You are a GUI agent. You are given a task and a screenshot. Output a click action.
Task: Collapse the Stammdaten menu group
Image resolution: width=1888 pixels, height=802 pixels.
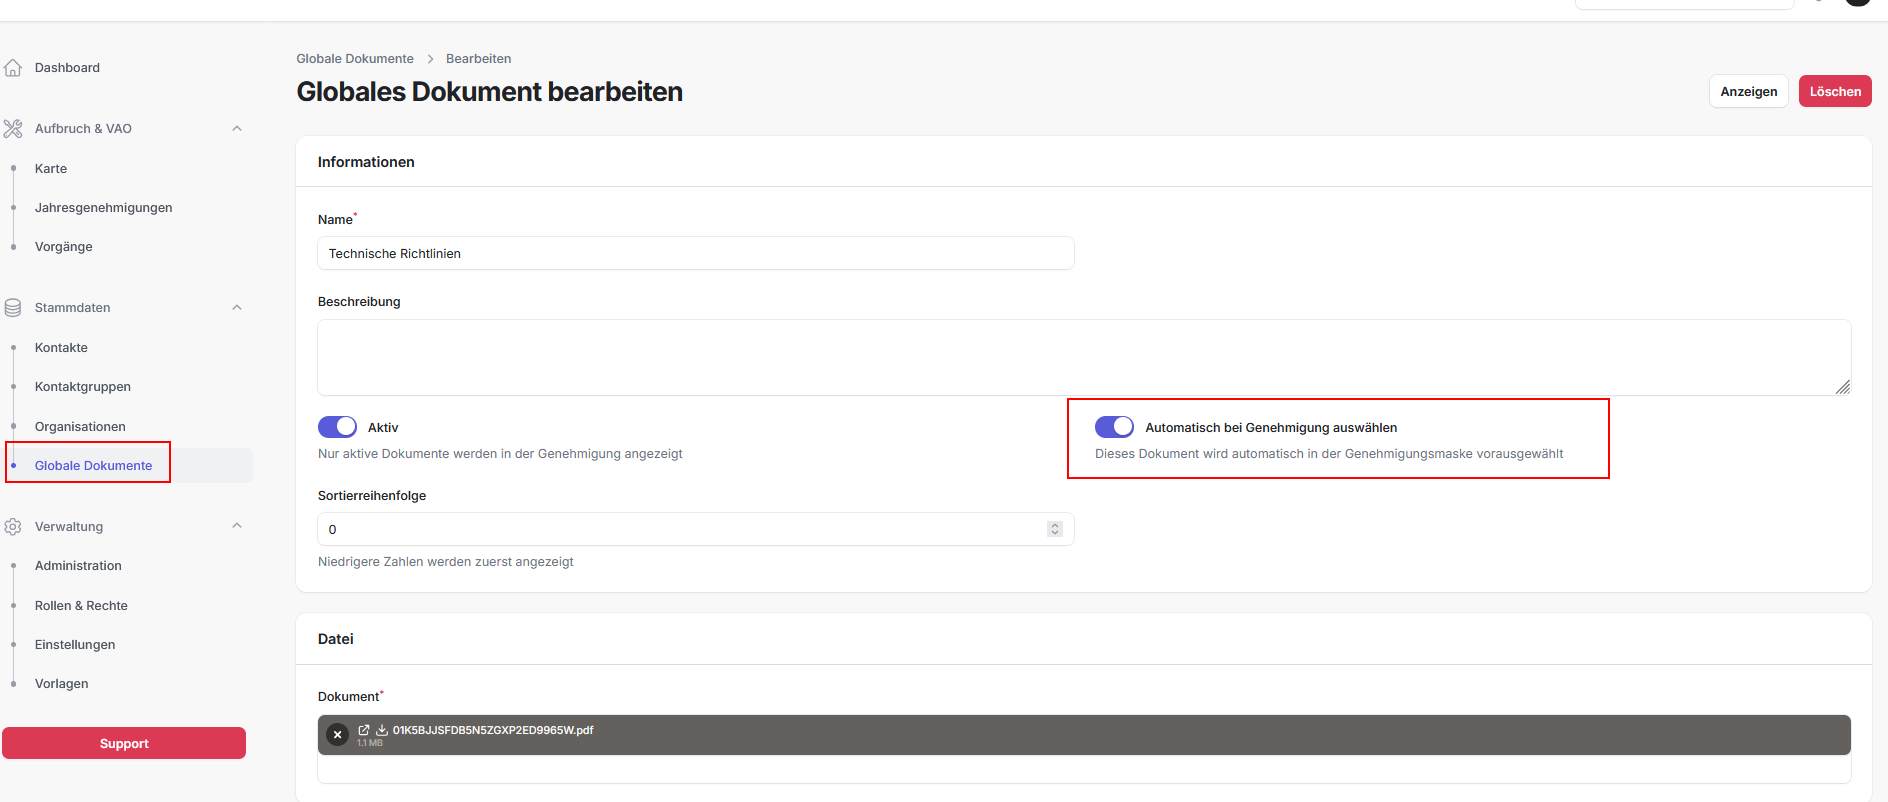coord(237,308)
